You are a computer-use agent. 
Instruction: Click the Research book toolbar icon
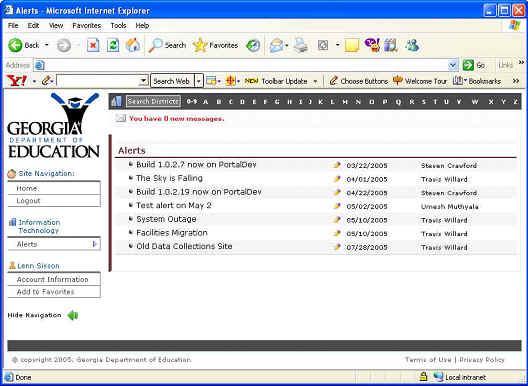coord(391,45)
